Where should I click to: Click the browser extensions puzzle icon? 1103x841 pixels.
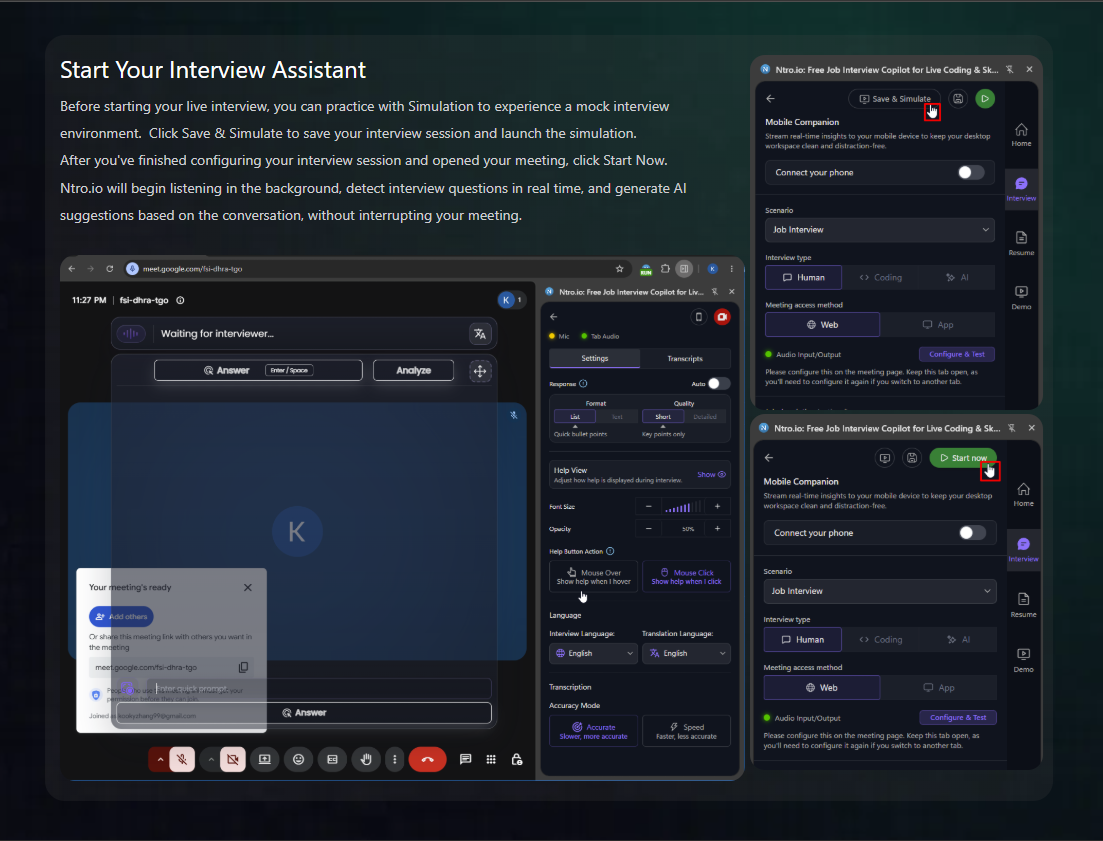665,269
